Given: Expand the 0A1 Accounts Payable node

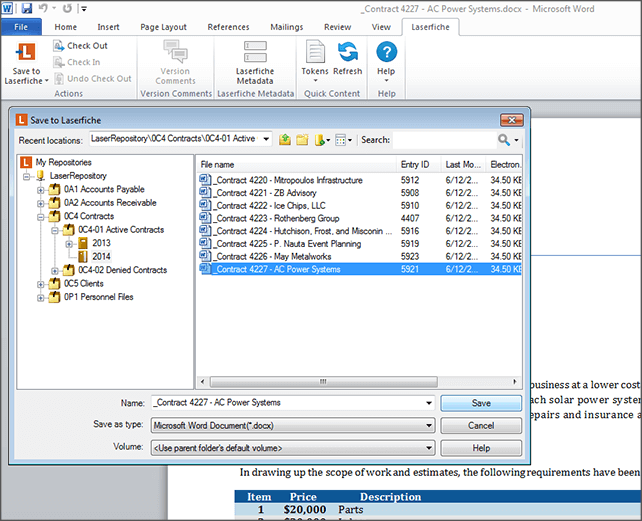Looking at the screenshot, I should click(40, 190).
